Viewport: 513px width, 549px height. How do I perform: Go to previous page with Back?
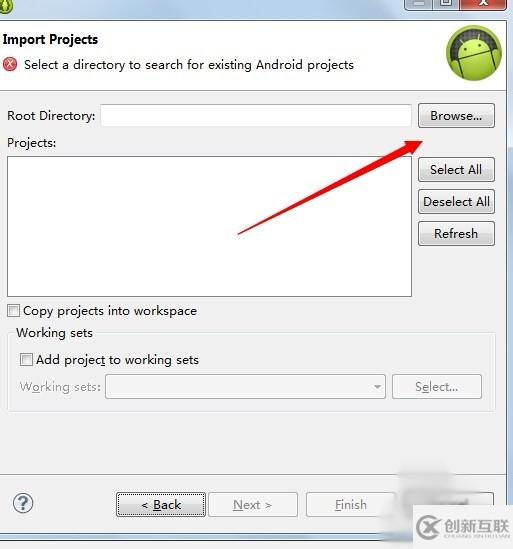[161, 505]
